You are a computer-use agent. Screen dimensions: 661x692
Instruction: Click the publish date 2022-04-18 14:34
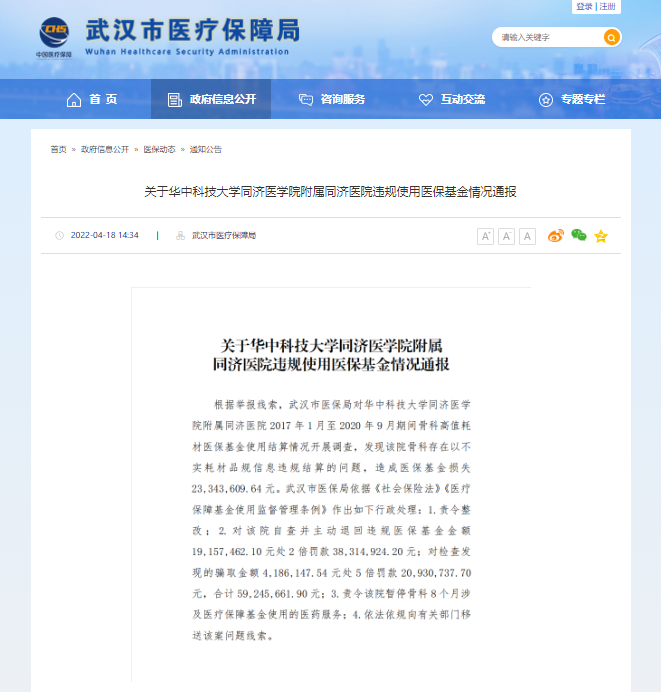click(105, 235)
